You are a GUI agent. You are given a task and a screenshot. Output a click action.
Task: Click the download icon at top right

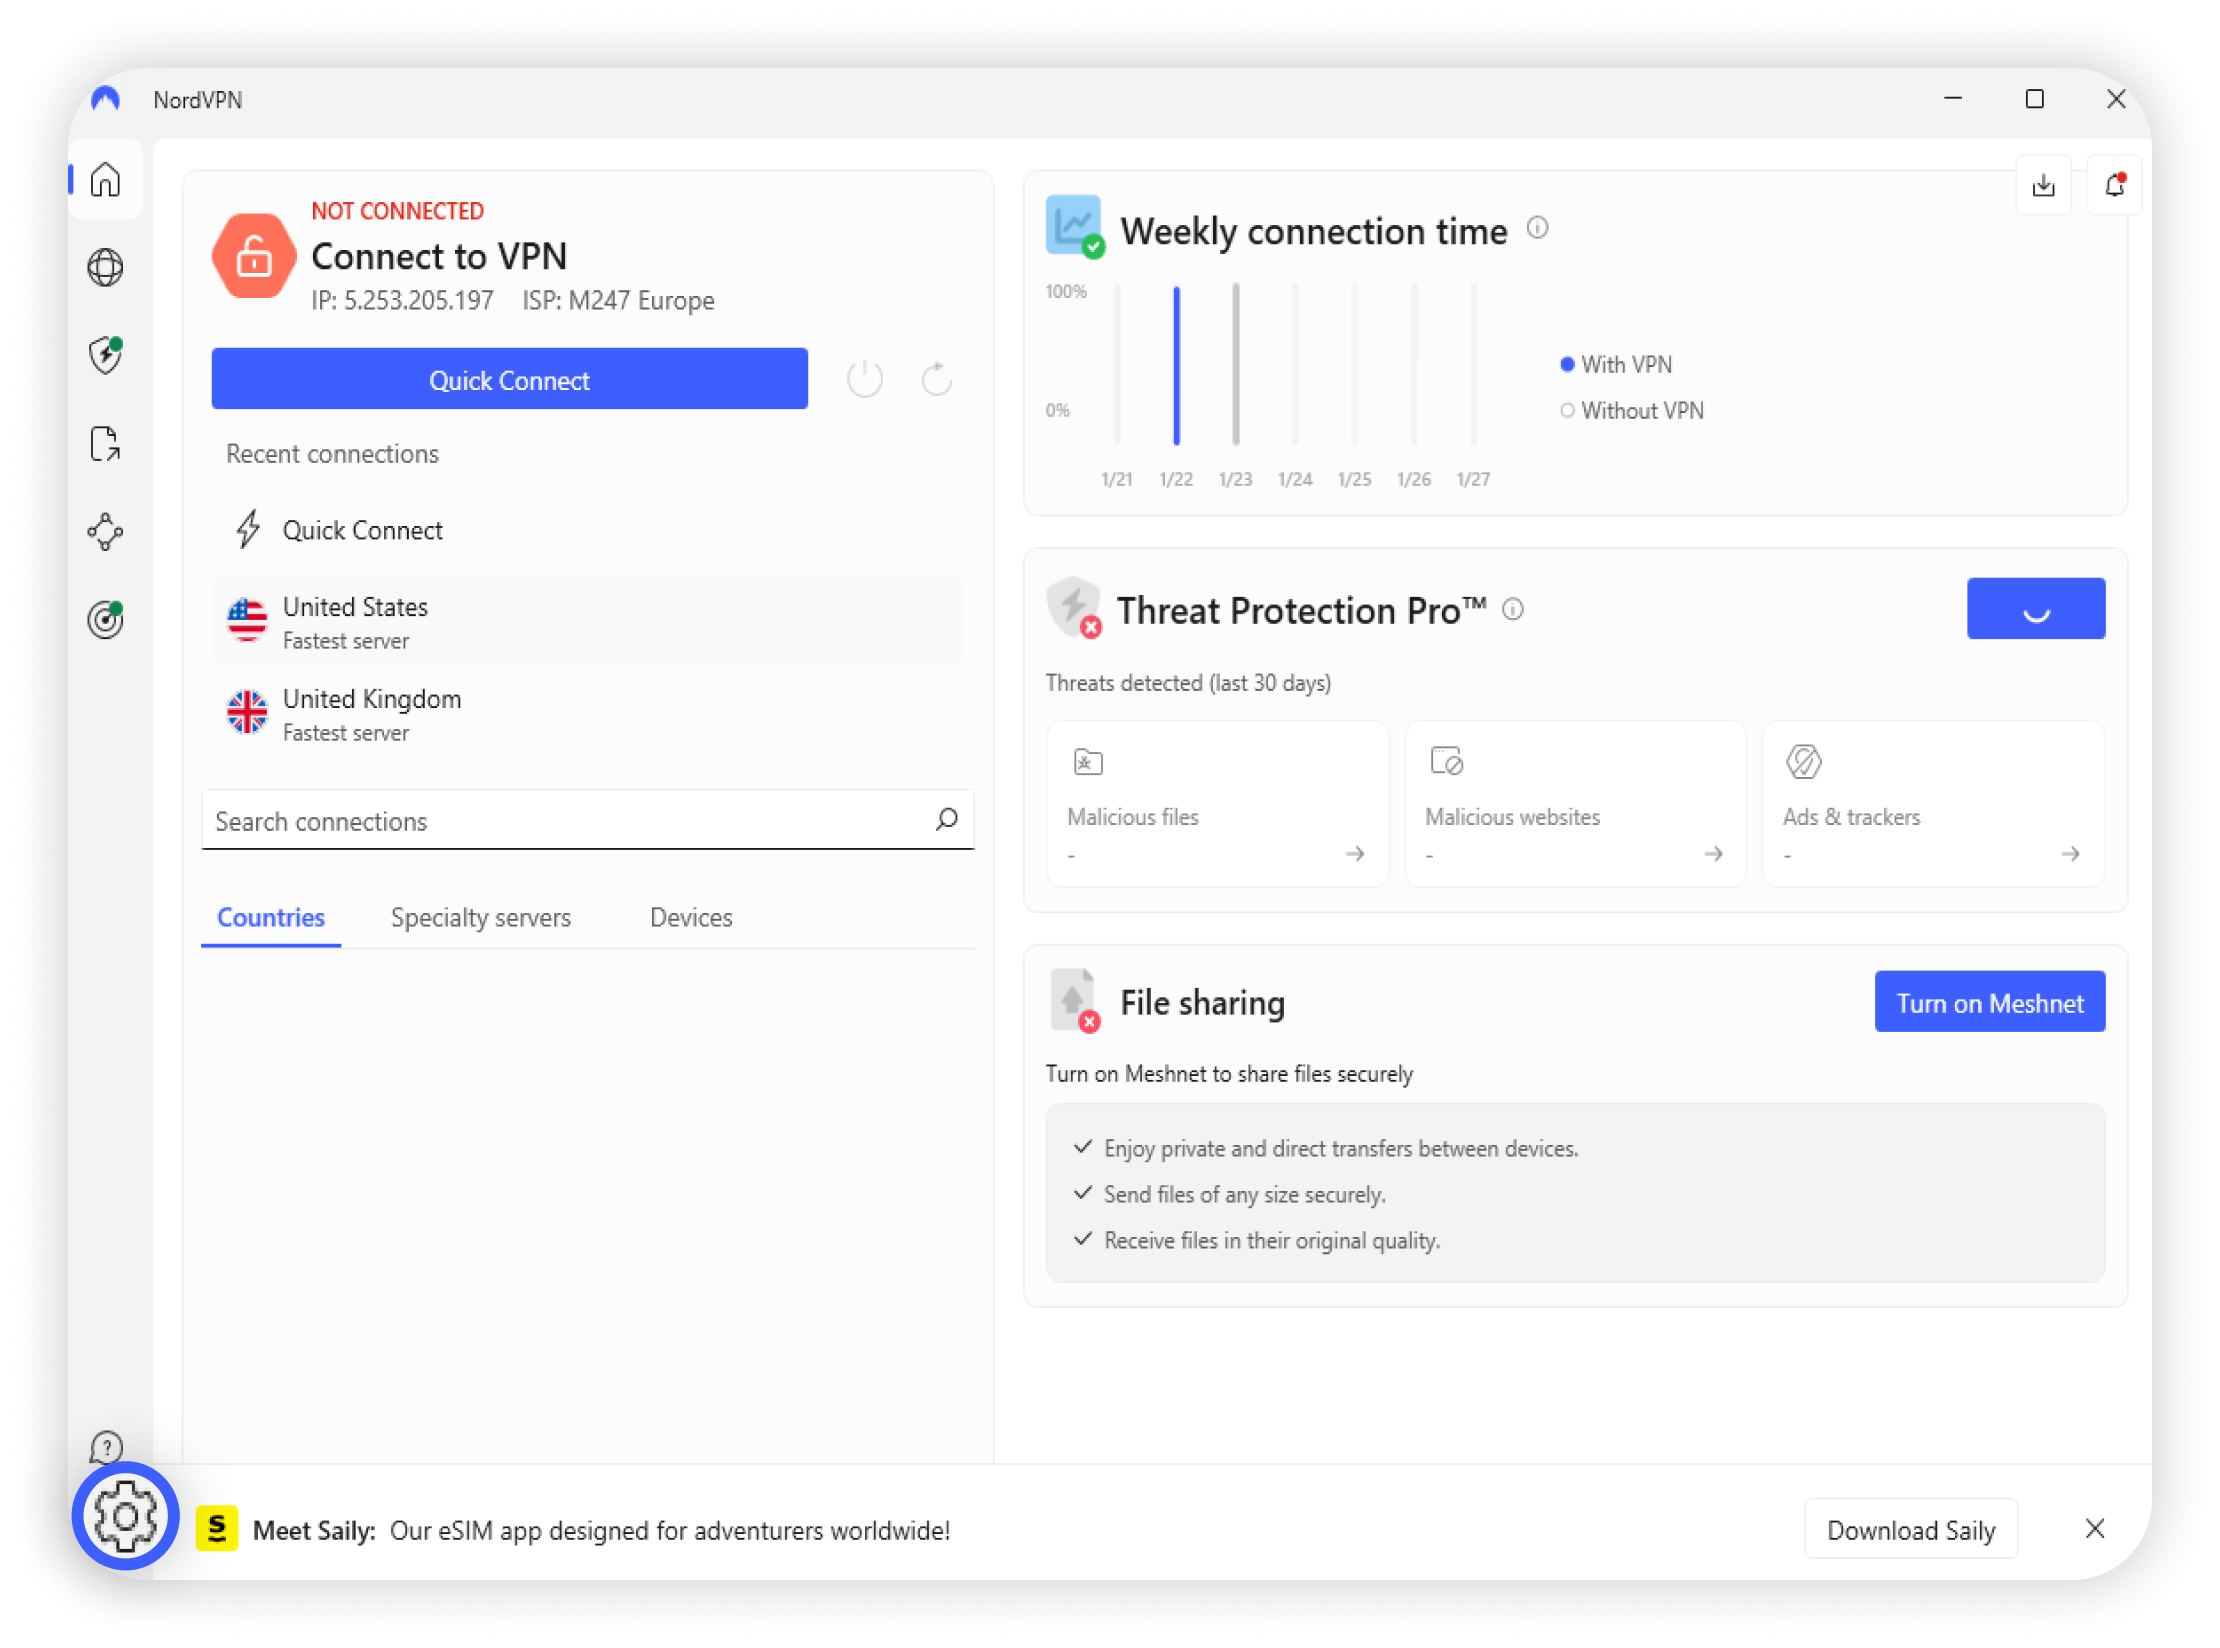coord(2043,185)
